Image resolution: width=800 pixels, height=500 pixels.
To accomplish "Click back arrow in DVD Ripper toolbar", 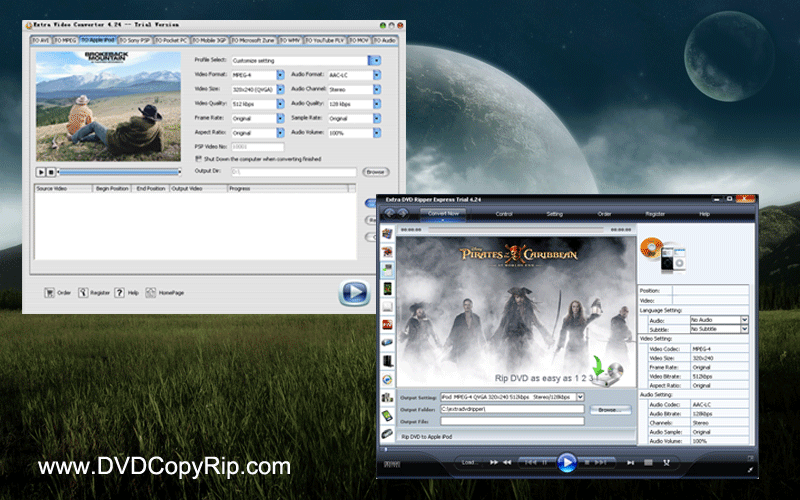I will [x=390, y=213].
